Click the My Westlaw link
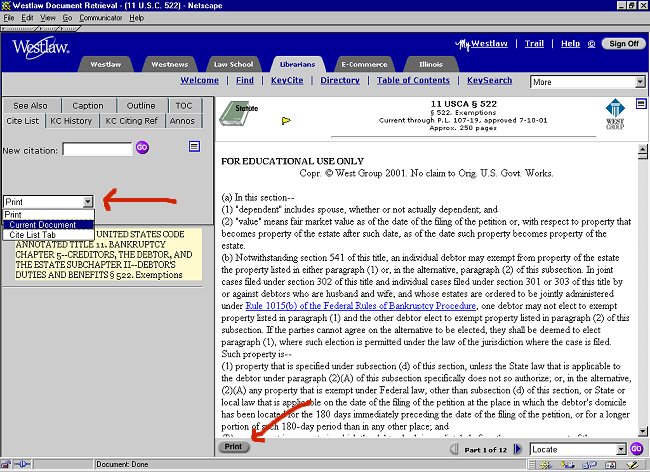Viewport: 650px width, 472px height. [482, 44]
